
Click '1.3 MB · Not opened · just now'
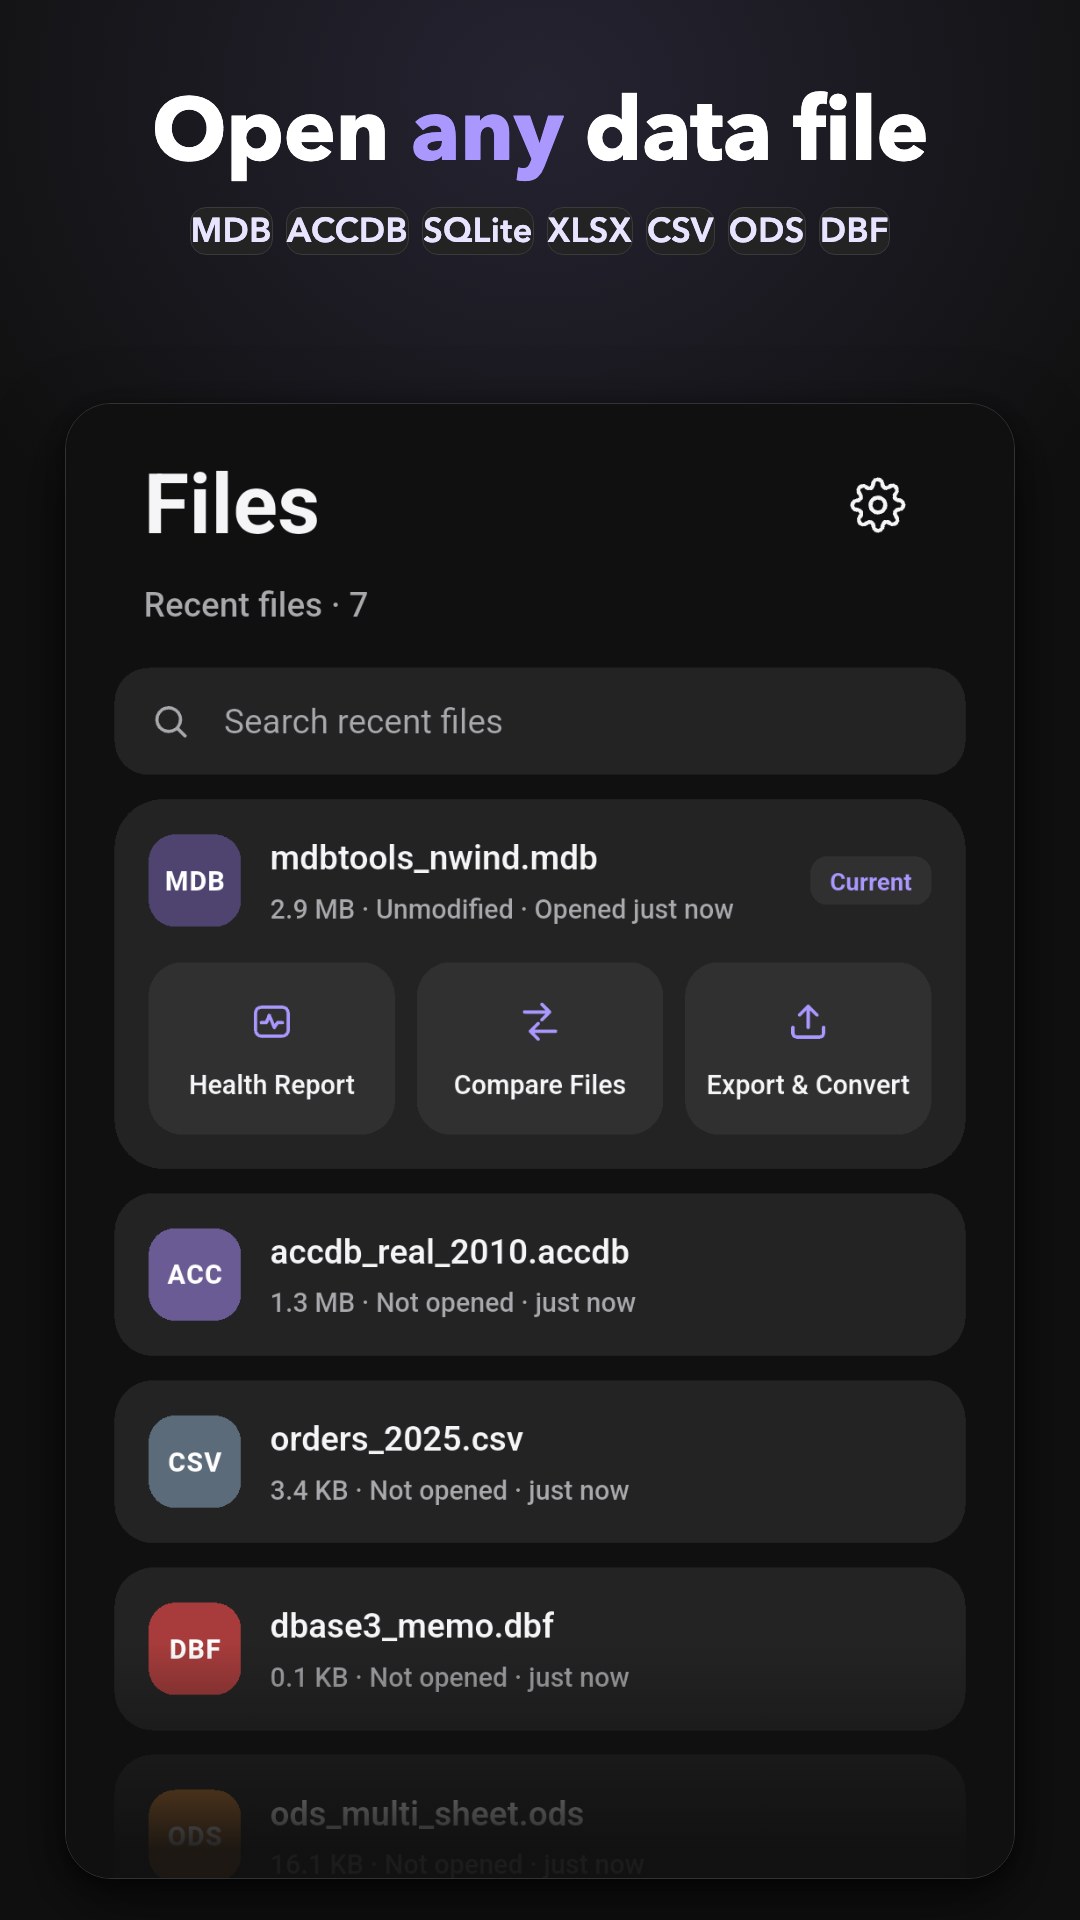pos(453,1303)
